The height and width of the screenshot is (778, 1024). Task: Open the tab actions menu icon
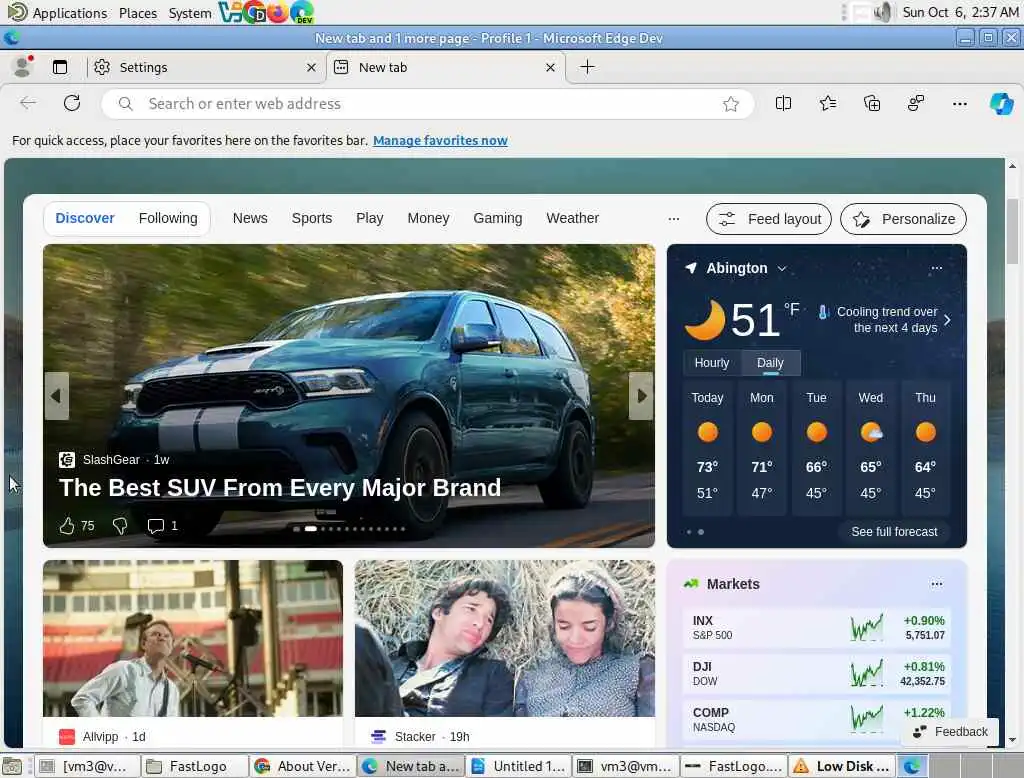point(60,67)
